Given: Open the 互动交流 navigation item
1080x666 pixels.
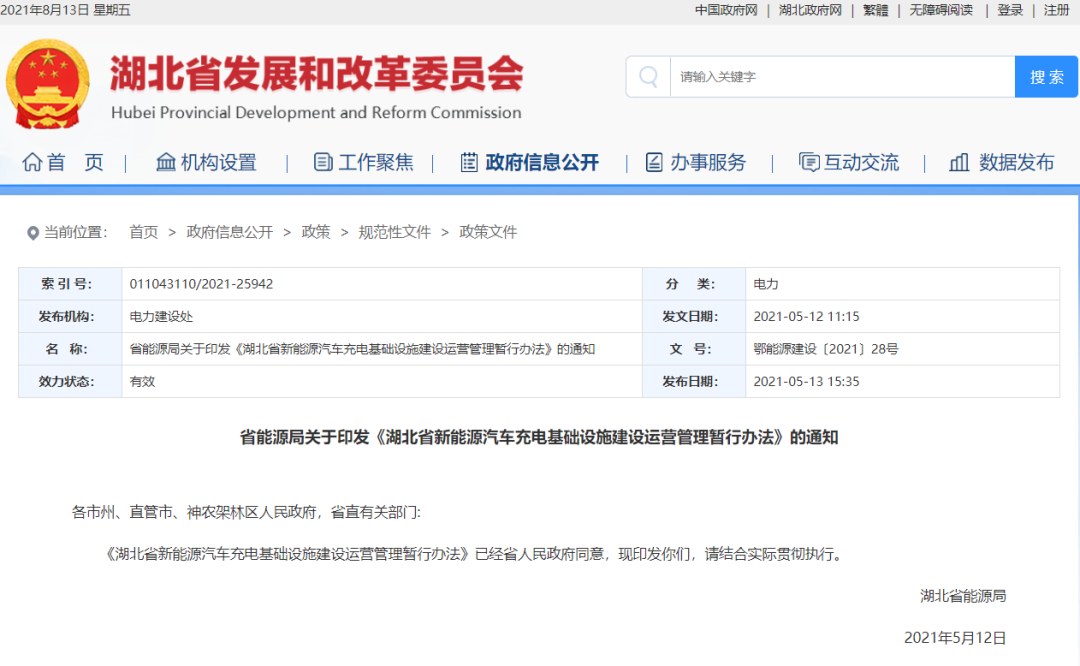Looking at the screenshot, I should [x=849, y=163].
